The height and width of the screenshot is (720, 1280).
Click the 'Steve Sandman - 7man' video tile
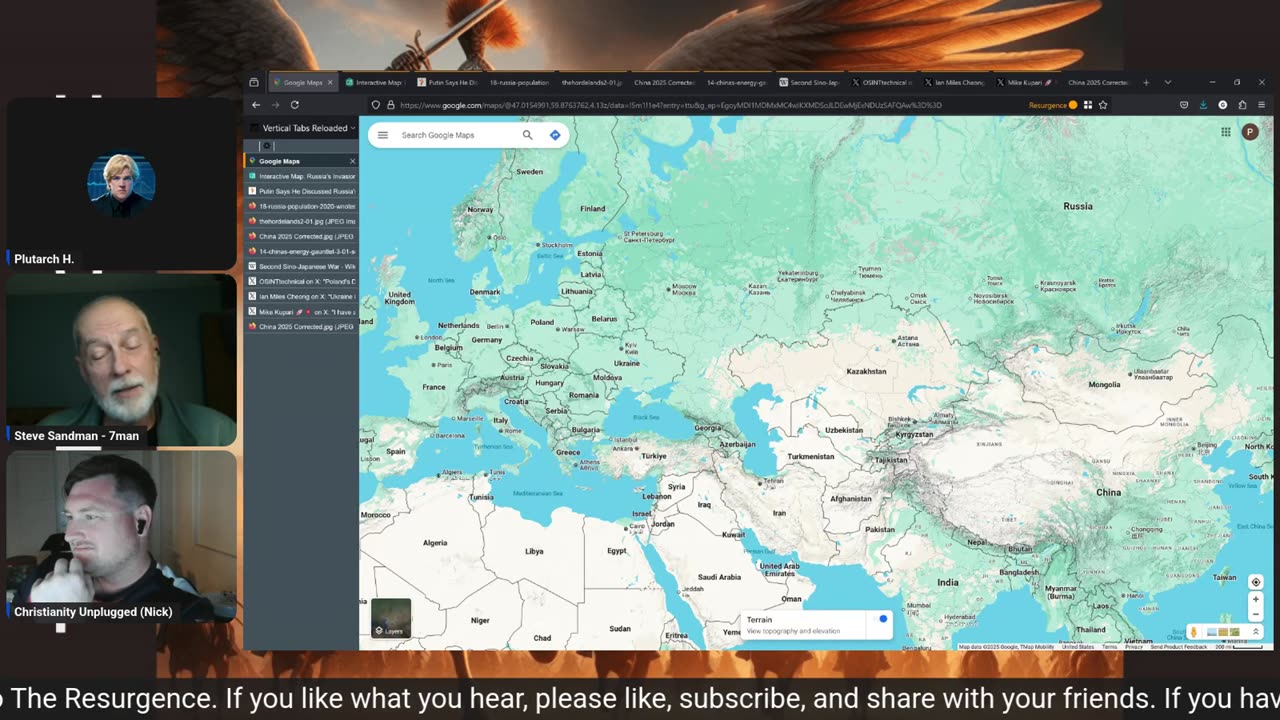point(121,360)
